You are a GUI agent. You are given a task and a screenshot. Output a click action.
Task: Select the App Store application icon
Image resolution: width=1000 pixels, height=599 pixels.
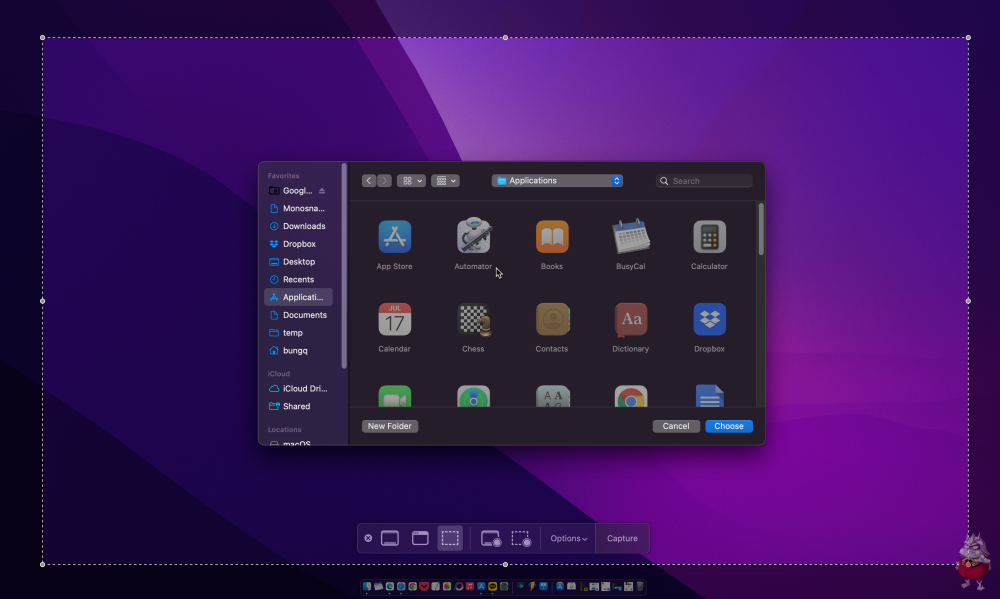[x=394, y=237]
